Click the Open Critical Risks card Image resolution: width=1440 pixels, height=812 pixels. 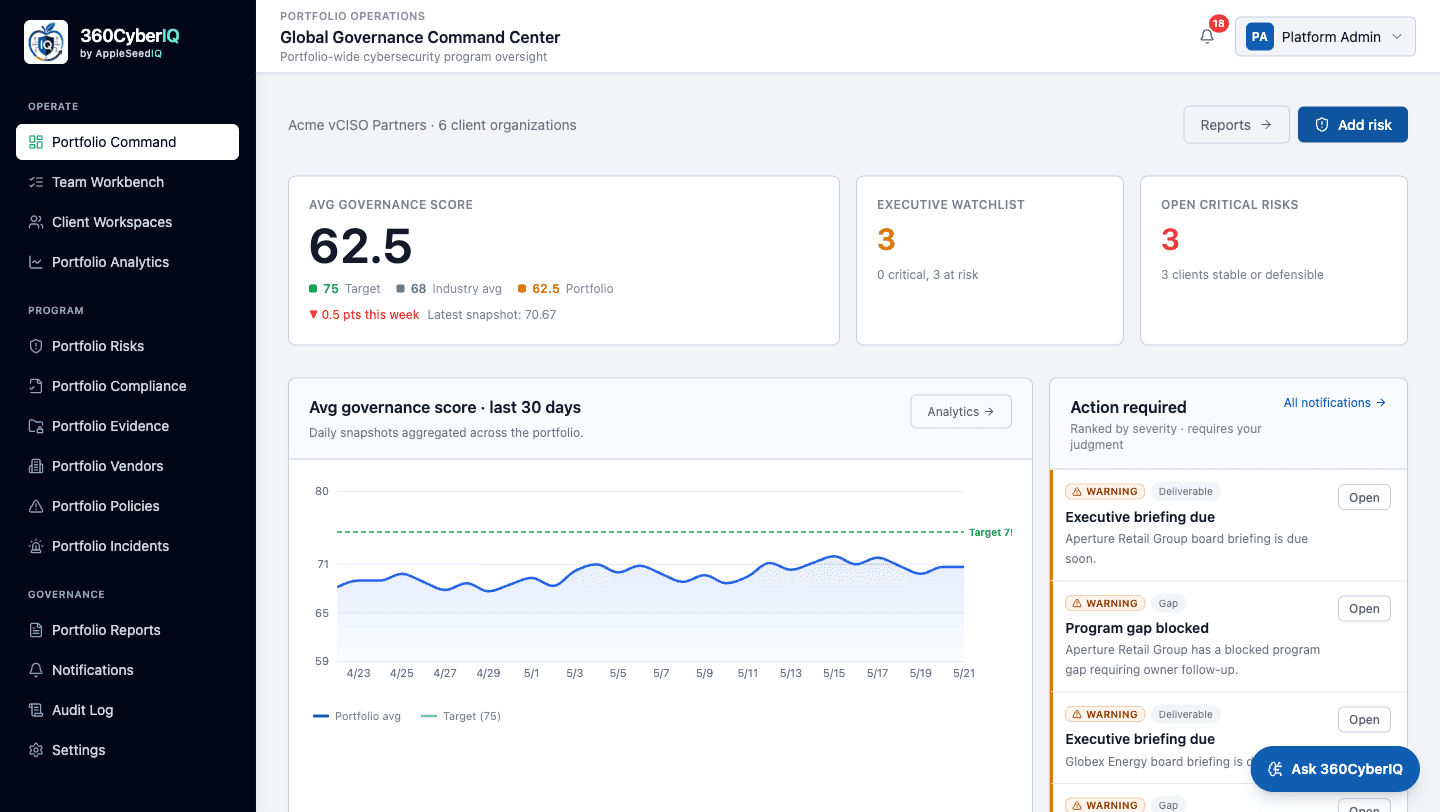coord(1274,261)
